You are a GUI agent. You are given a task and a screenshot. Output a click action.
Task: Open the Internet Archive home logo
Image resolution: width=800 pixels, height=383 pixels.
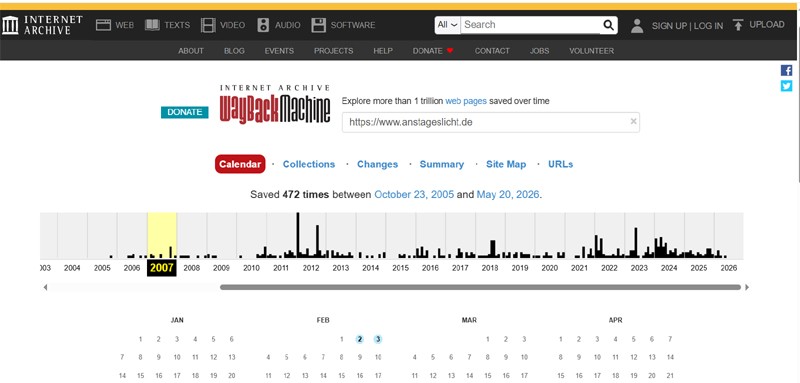[42, 25]
